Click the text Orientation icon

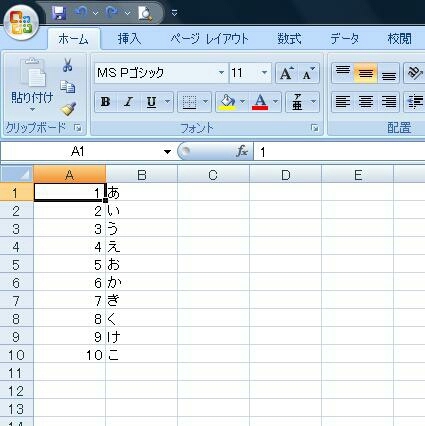(414, 73)
